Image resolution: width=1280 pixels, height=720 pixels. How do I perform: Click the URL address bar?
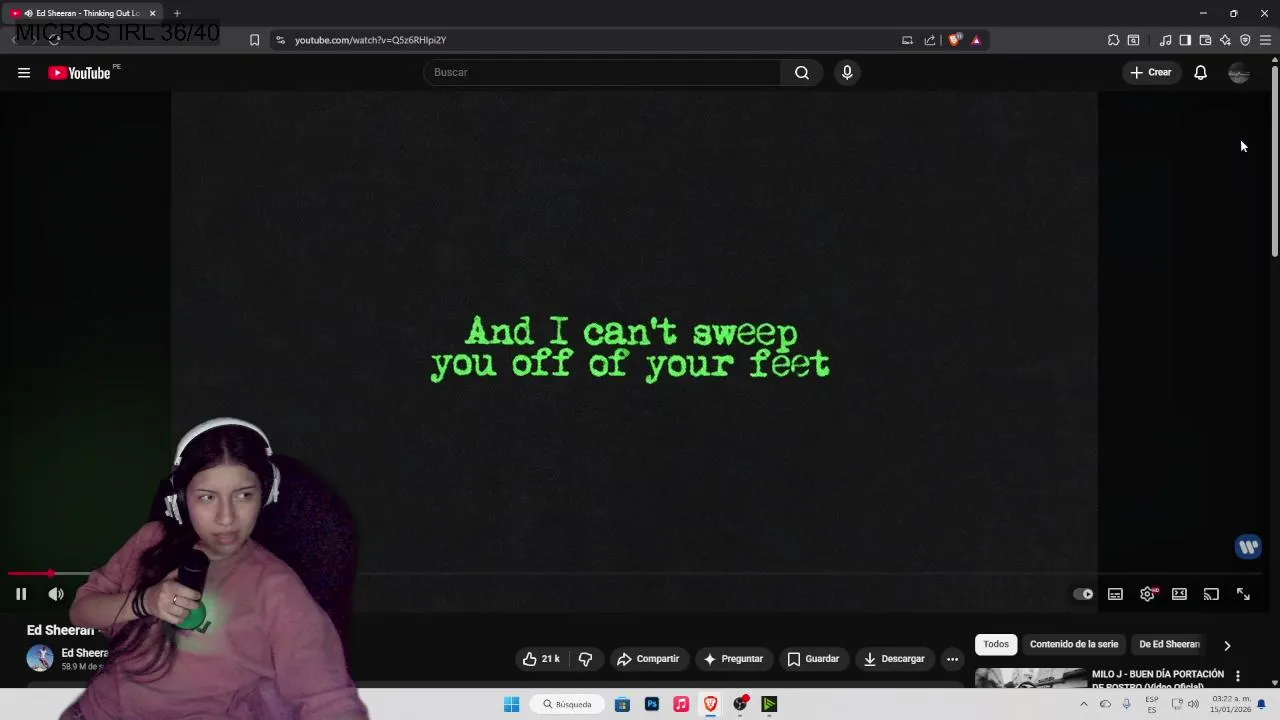tap(590, 40)
